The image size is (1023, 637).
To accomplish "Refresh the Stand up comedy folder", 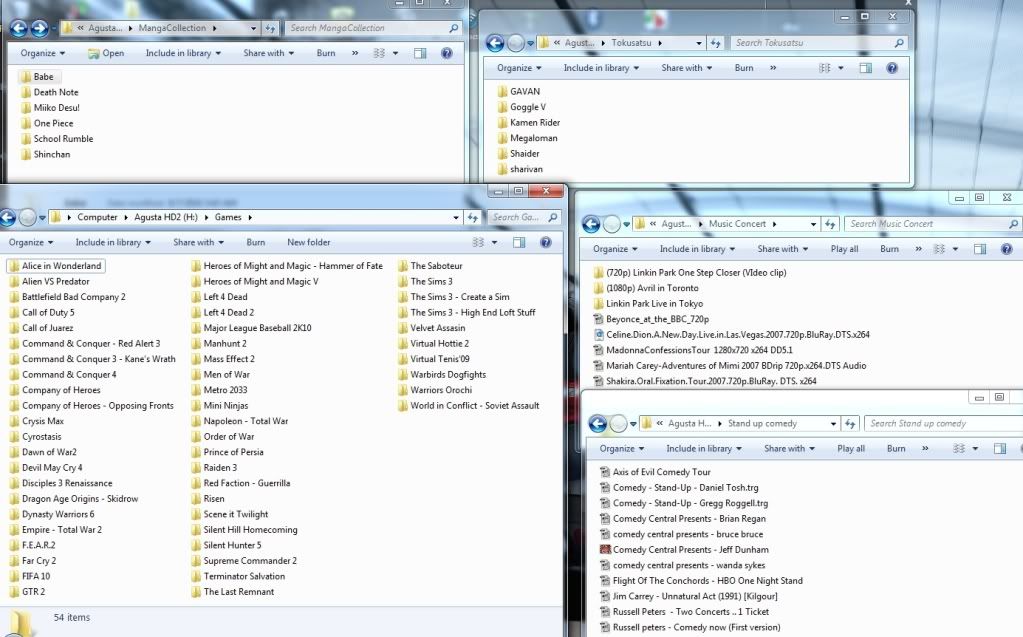I will [x=850, y=424].
